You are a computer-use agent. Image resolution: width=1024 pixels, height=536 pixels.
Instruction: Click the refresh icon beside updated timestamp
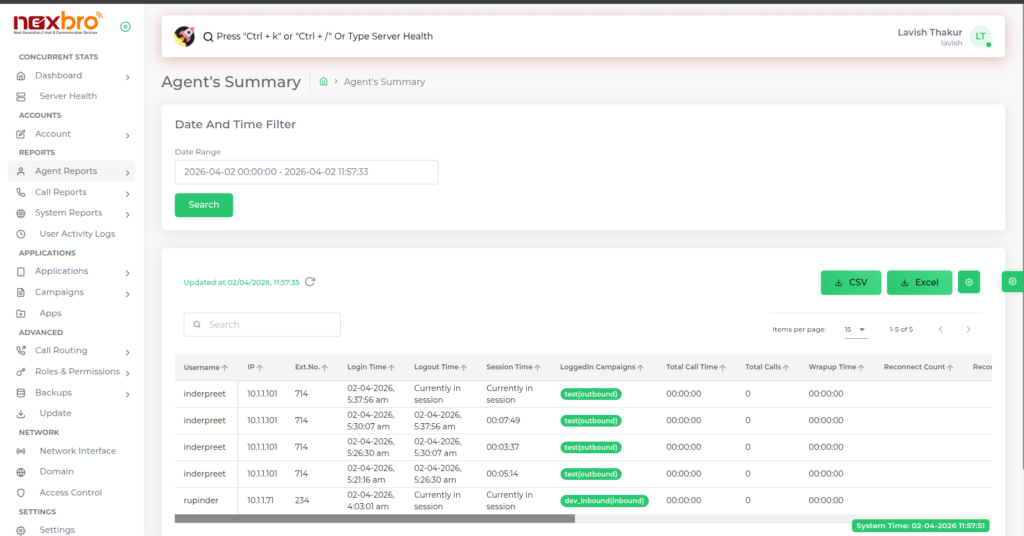(310, 282)
